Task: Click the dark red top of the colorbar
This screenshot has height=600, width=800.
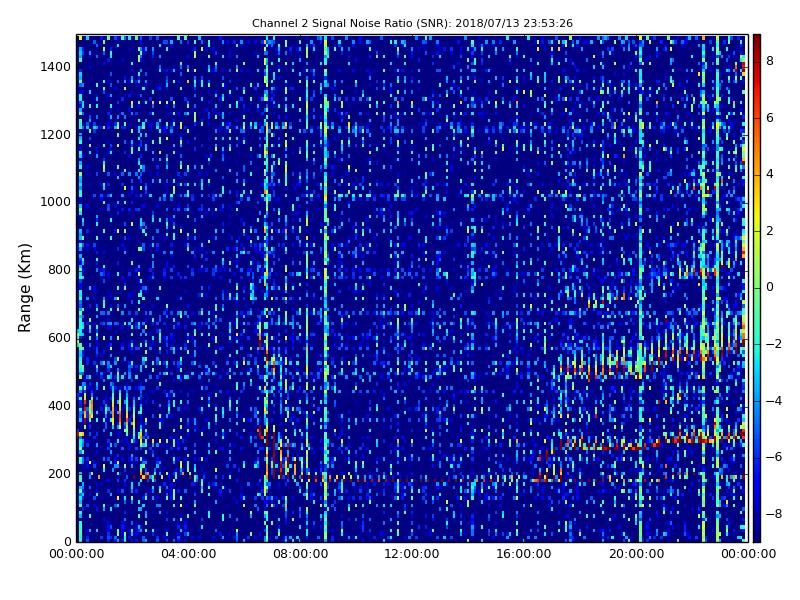Action: [757, 41]
